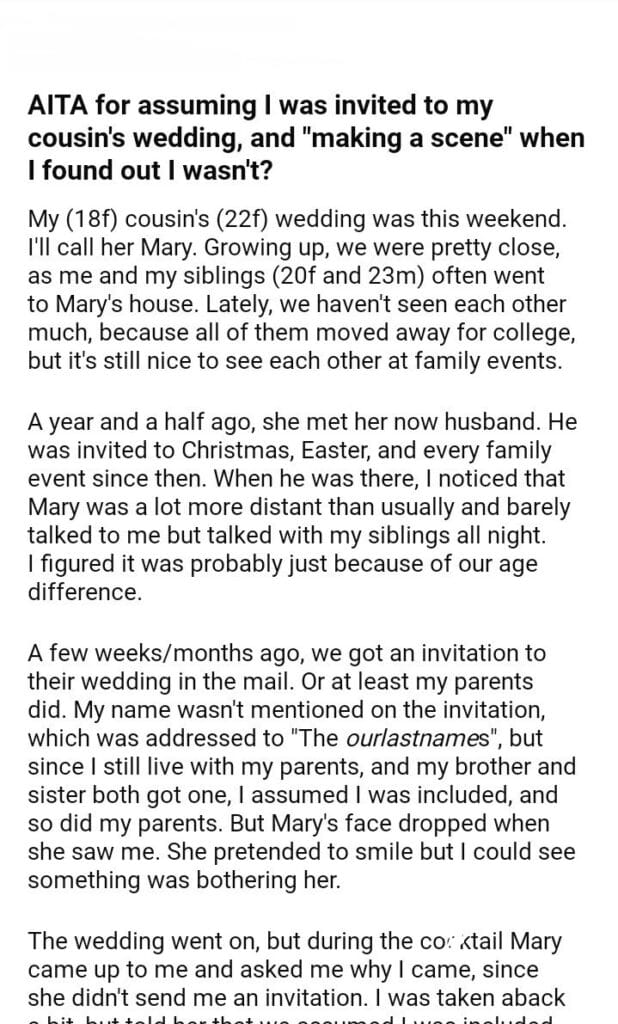The height and width of the screenshot is (1024, 618).
Task: Click the word "difference." ending the second paragraph
Action: [x=84, y=592]
